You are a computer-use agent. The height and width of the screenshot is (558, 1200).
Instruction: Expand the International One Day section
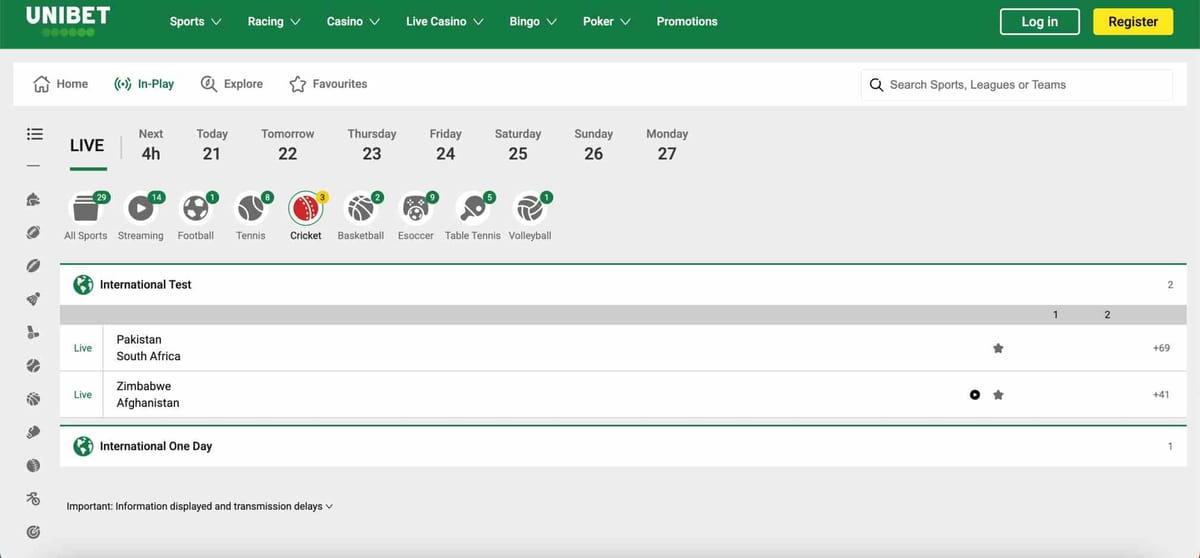click(x=621, y=446)
